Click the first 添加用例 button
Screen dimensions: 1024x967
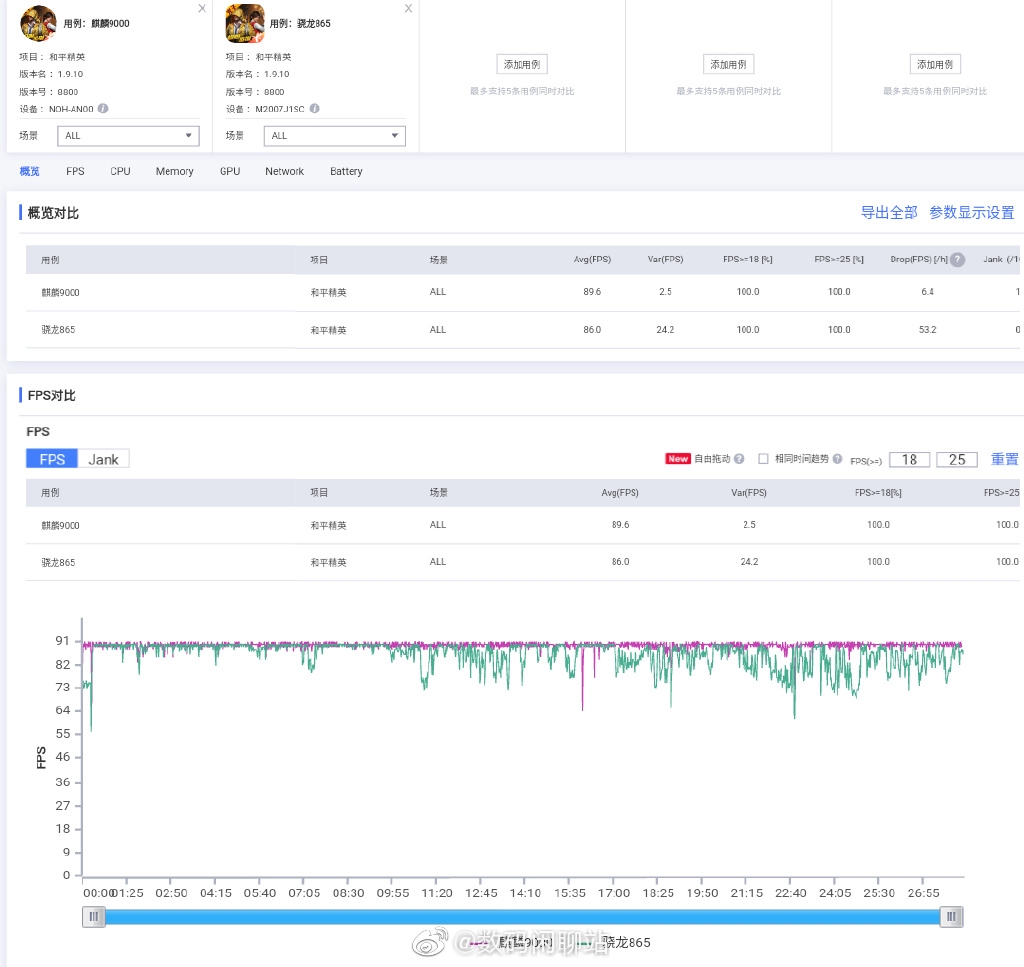[522, 64]
